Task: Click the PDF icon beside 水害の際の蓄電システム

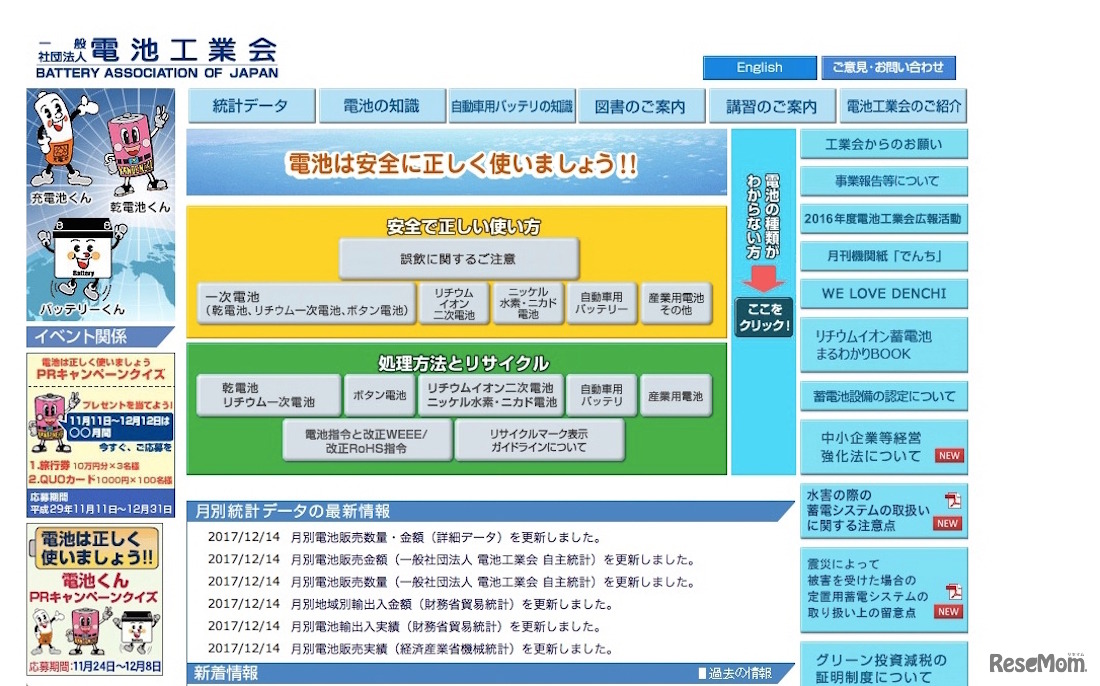Action: [953, 500]
